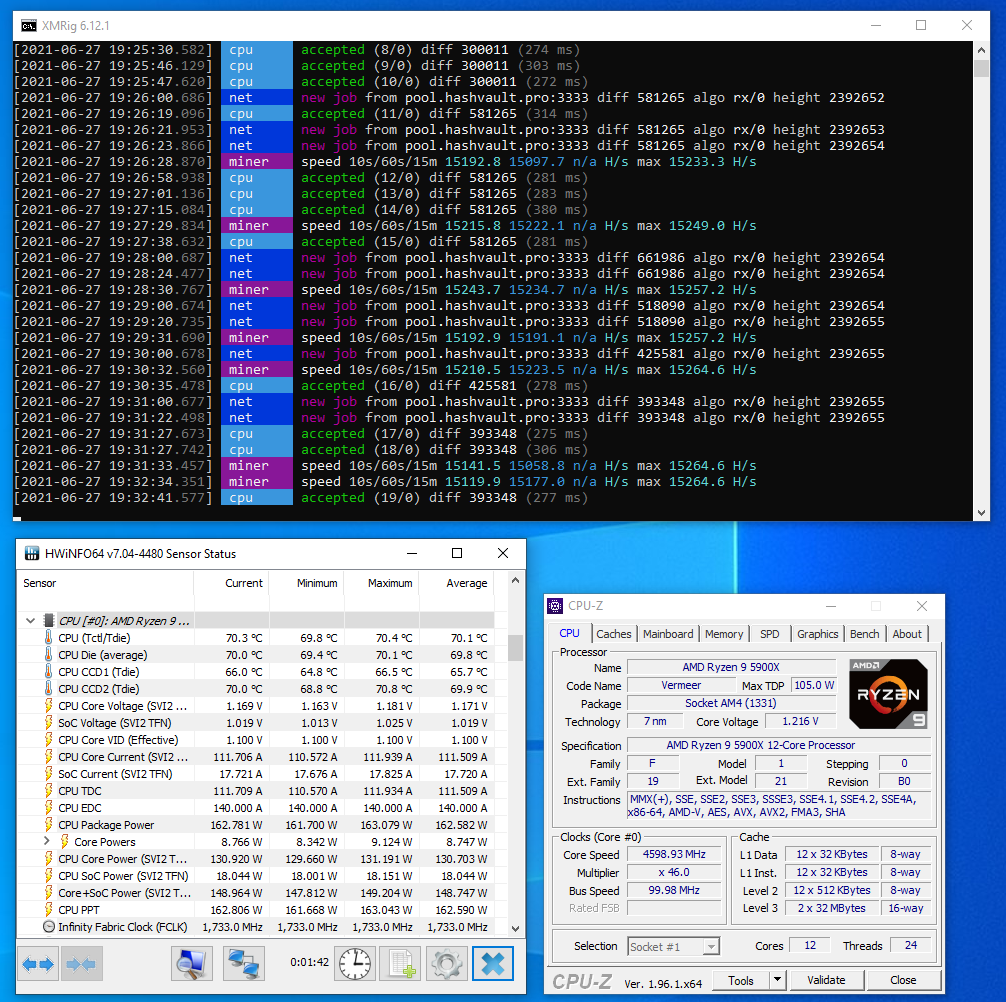The width and height of the screenshot is (1006, 1002).
Task: Click HWiNFO expand sensors arrows button
Action: (37, 964)
